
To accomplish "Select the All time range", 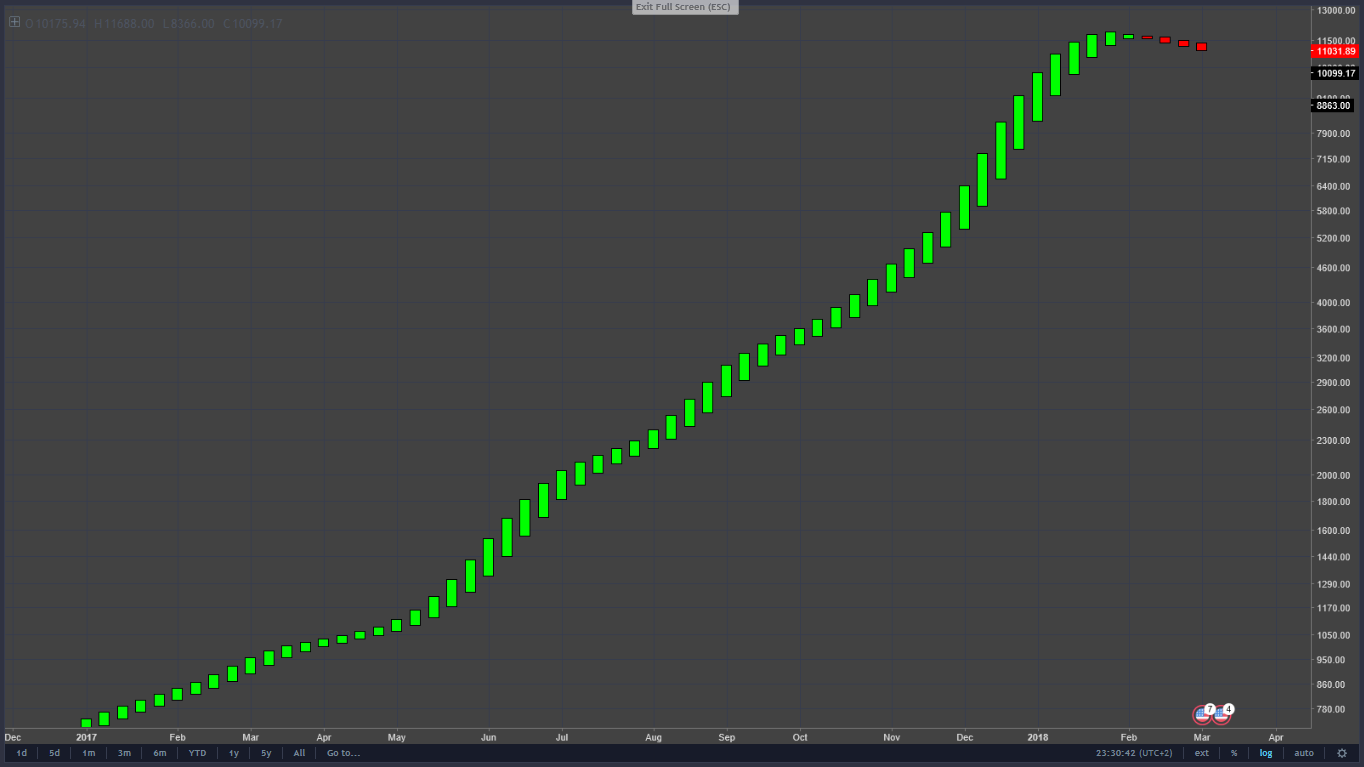I will (299, 753).
